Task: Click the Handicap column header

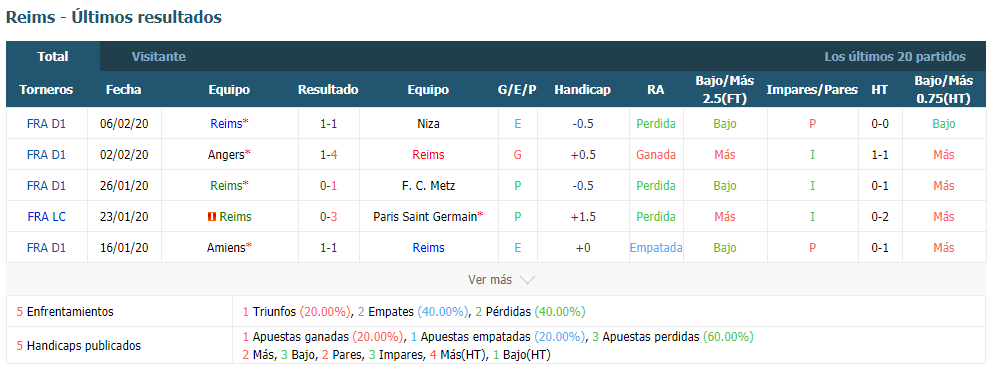Action: (582, 89)
